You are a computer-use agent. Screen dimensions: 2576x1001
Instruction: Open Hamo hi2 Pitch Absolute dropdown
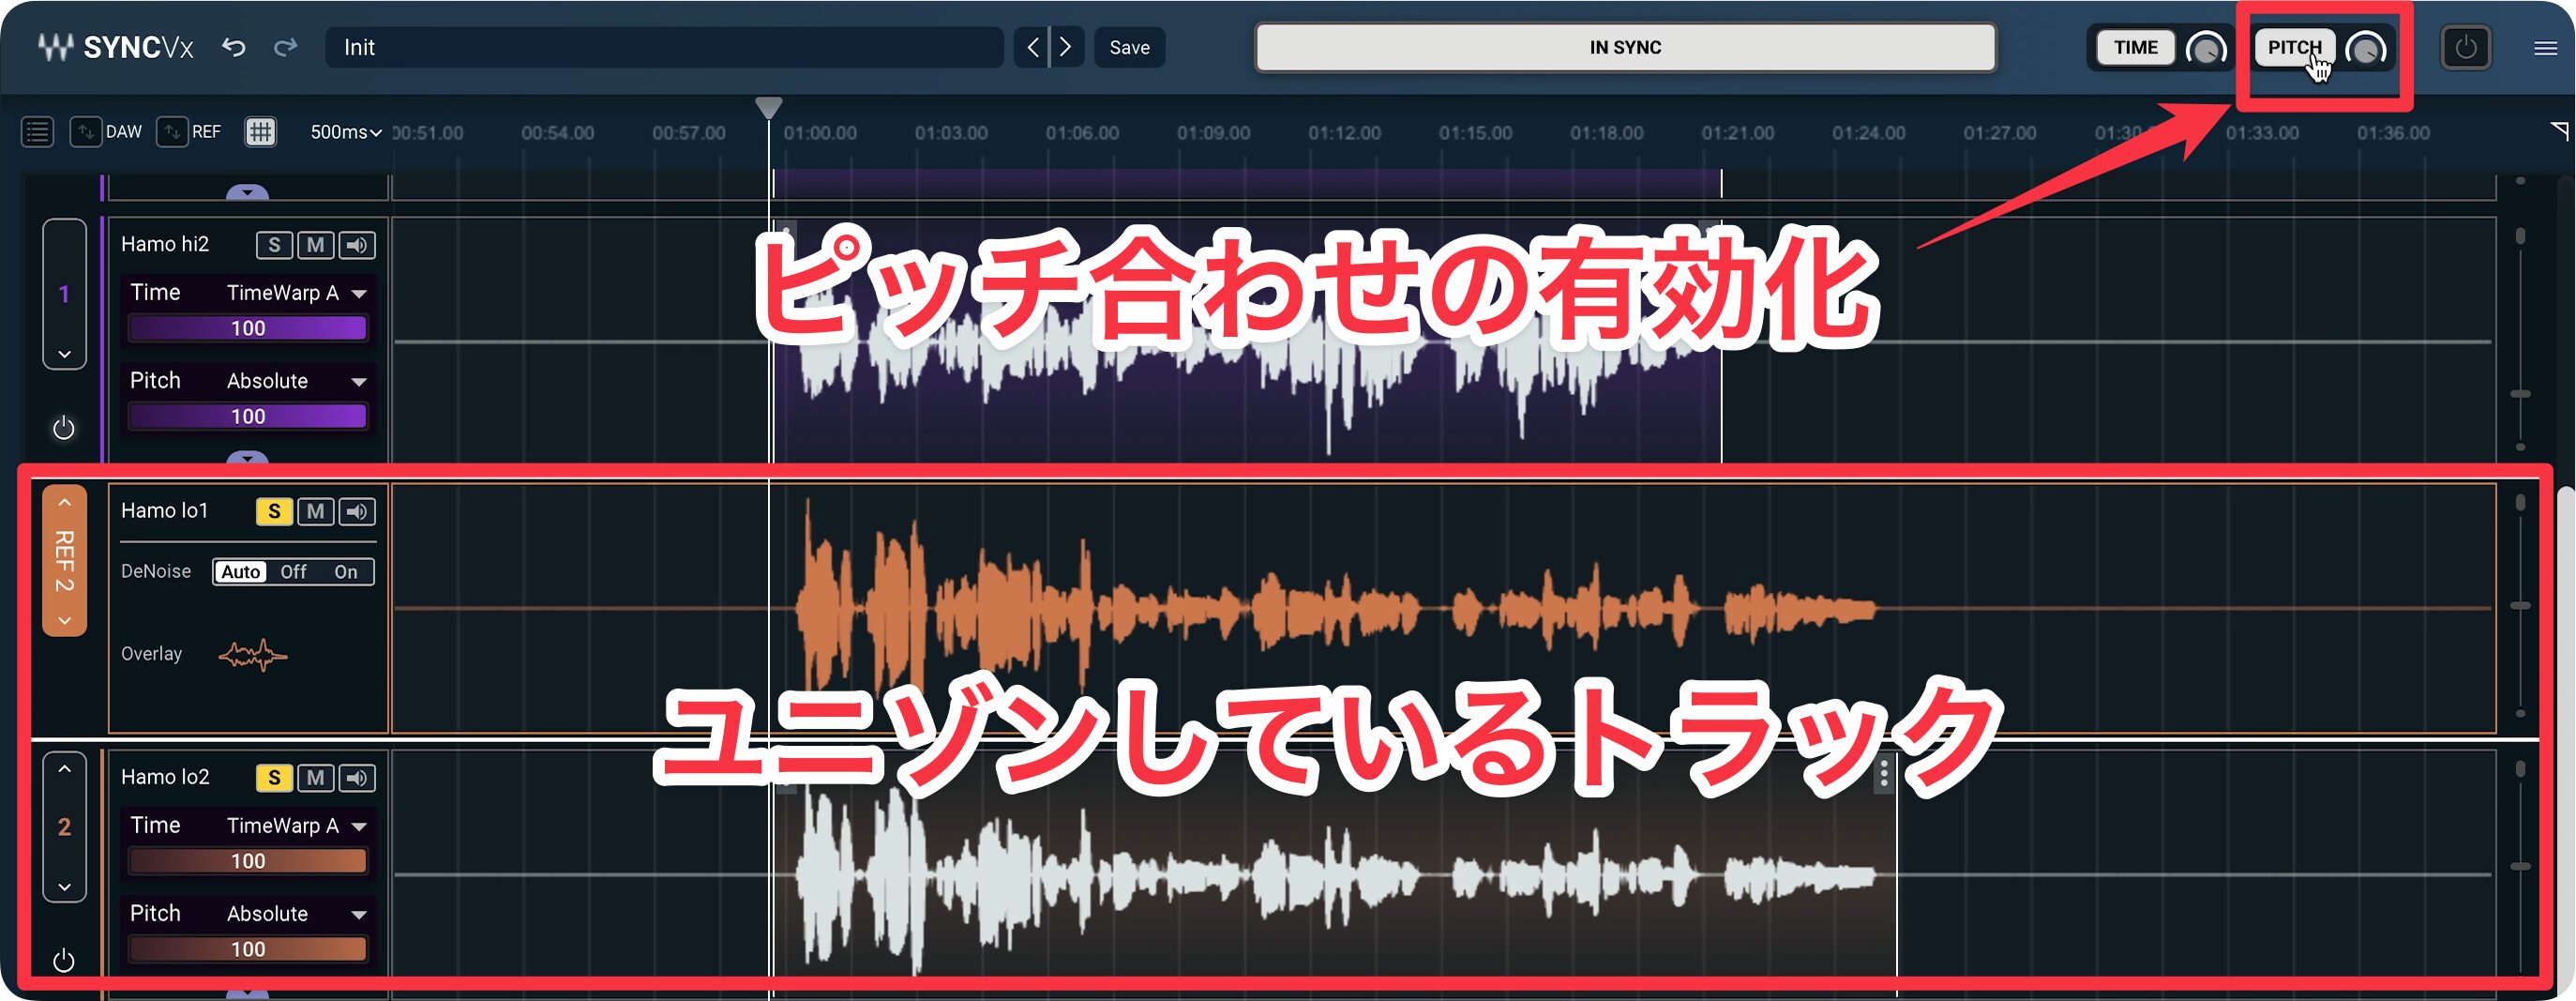pyautogui.click(x=296, y=381)
